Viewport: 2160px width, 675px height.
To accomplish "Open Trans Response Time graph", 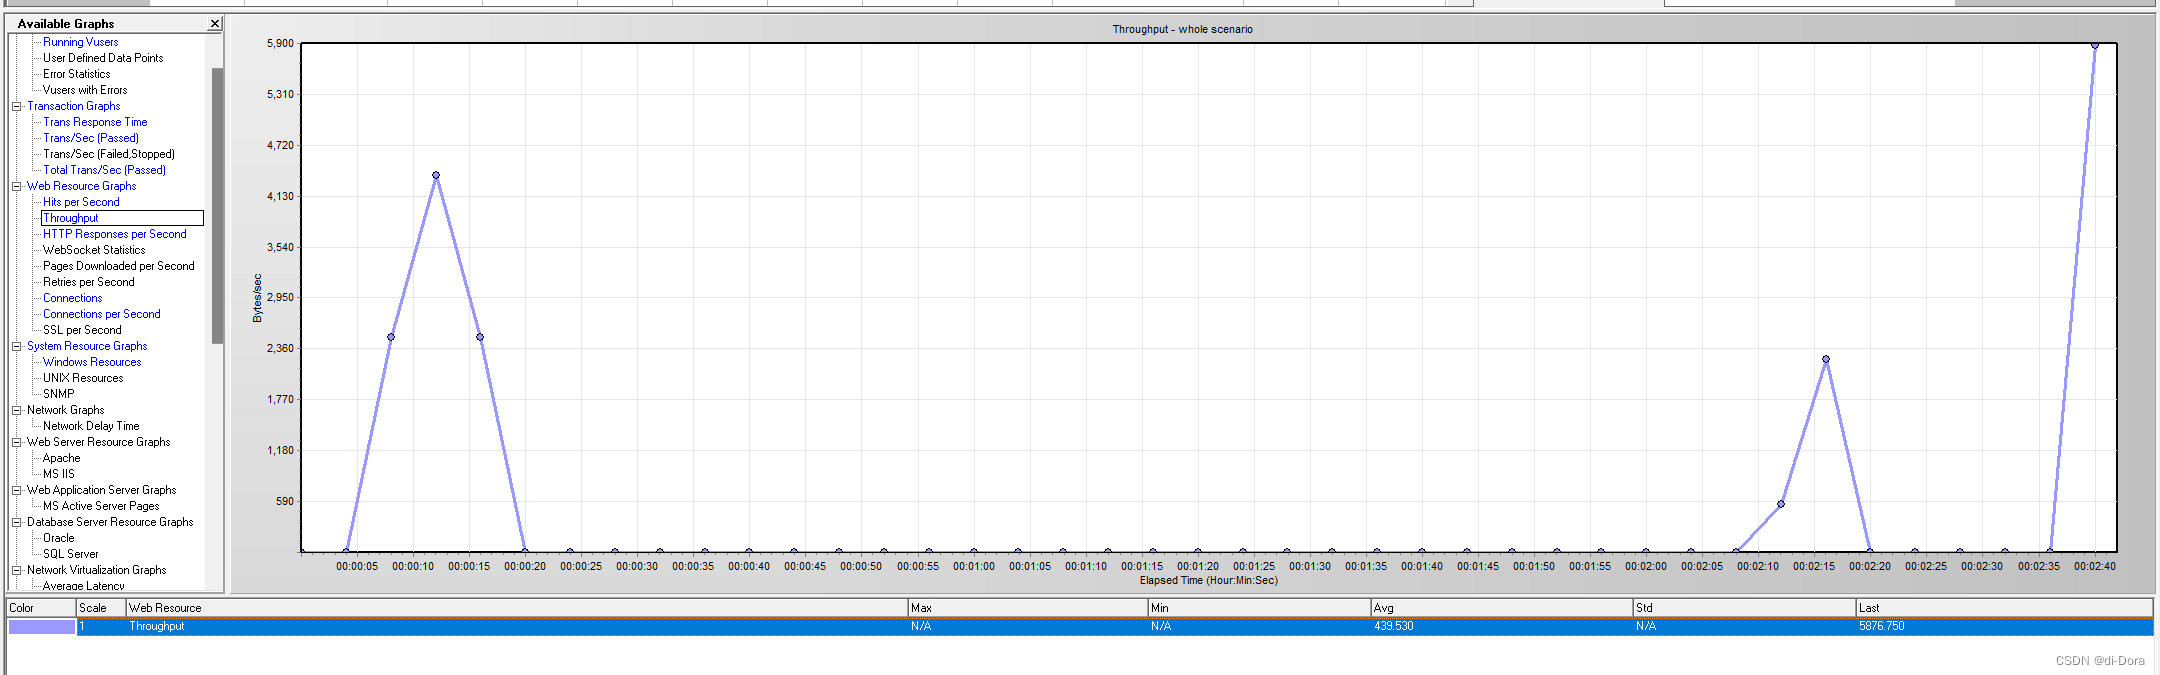I will [95, 122].
